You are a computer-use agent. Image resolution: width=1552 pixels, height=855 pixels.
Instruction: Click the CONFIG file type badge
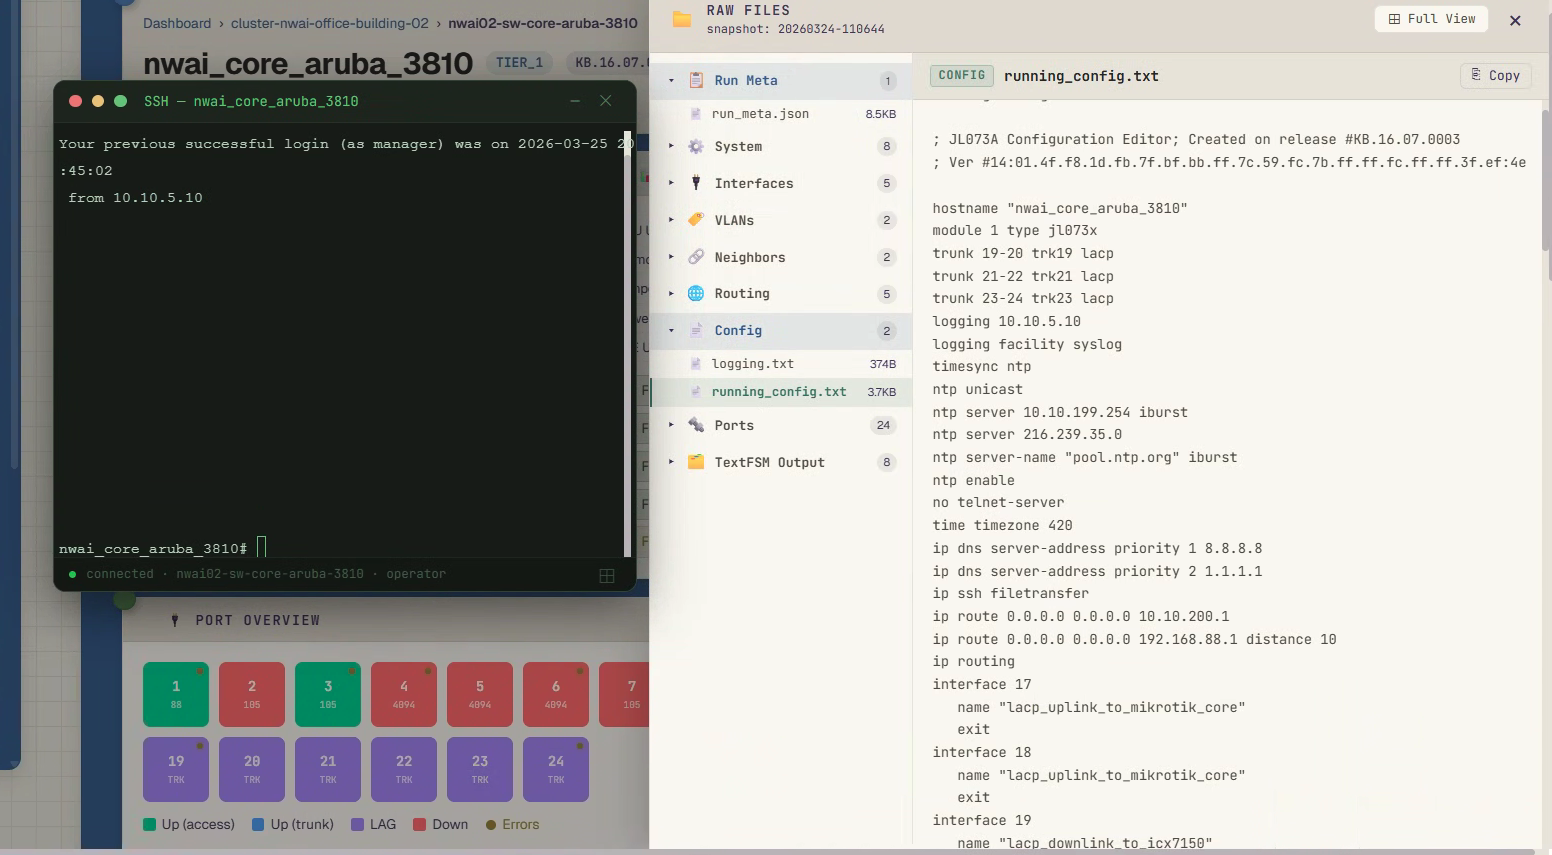[x=962, y=75]
